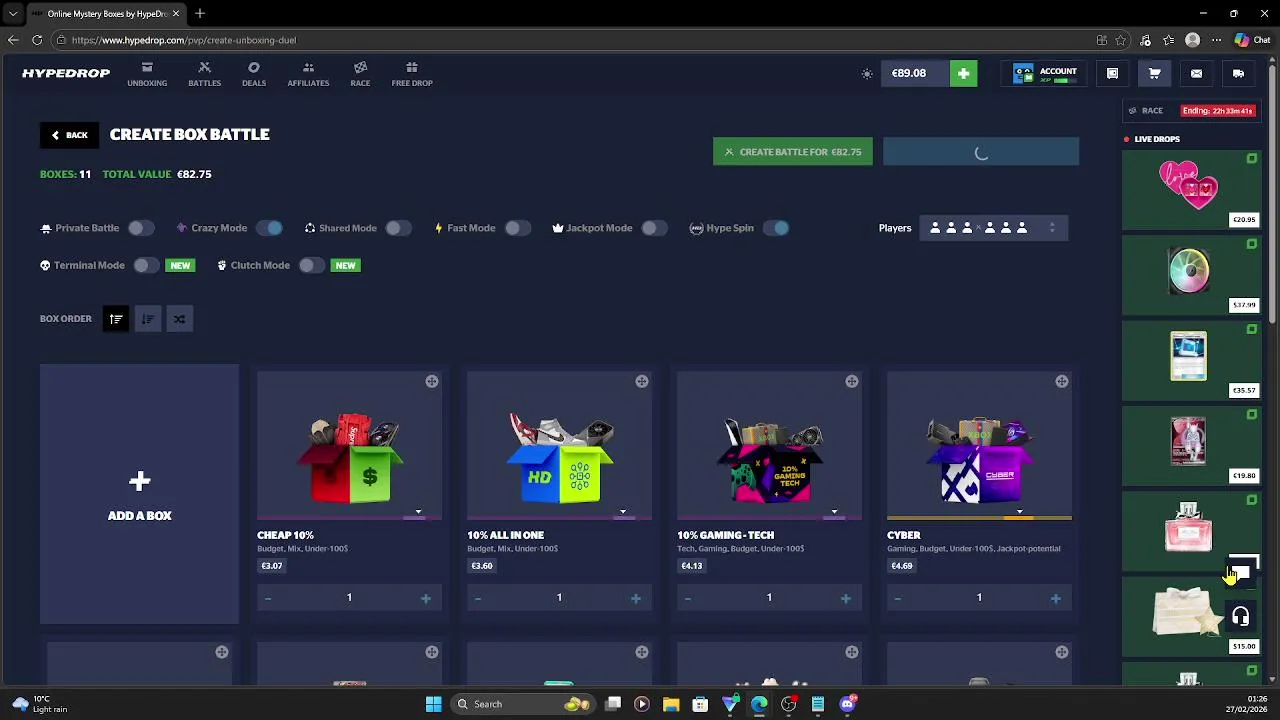Open the messages envelope icon

[x=1196, y=73]
